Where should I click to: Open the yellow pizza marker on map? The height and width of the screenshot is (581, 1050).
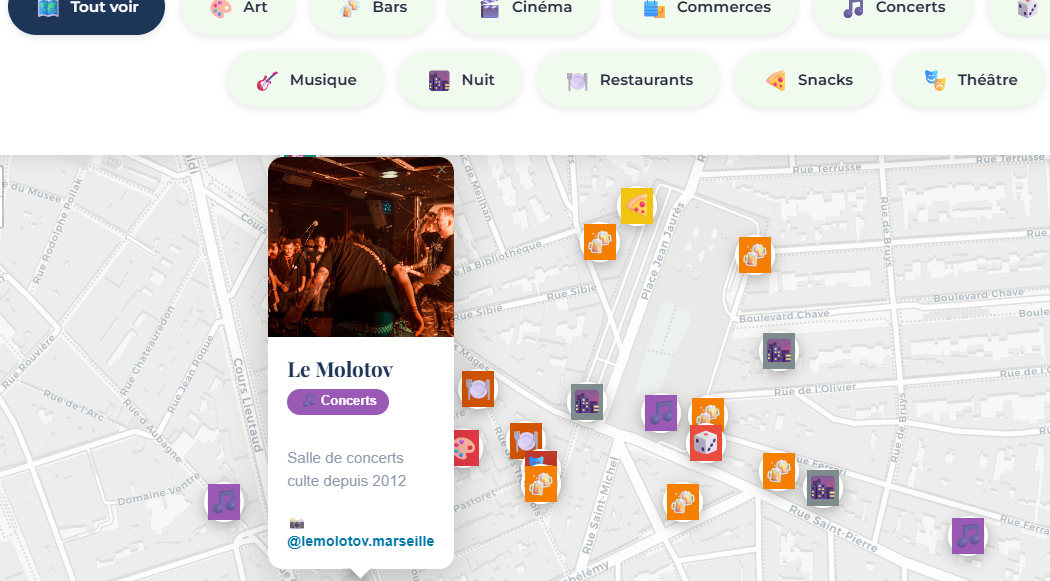tap(636, 205)
